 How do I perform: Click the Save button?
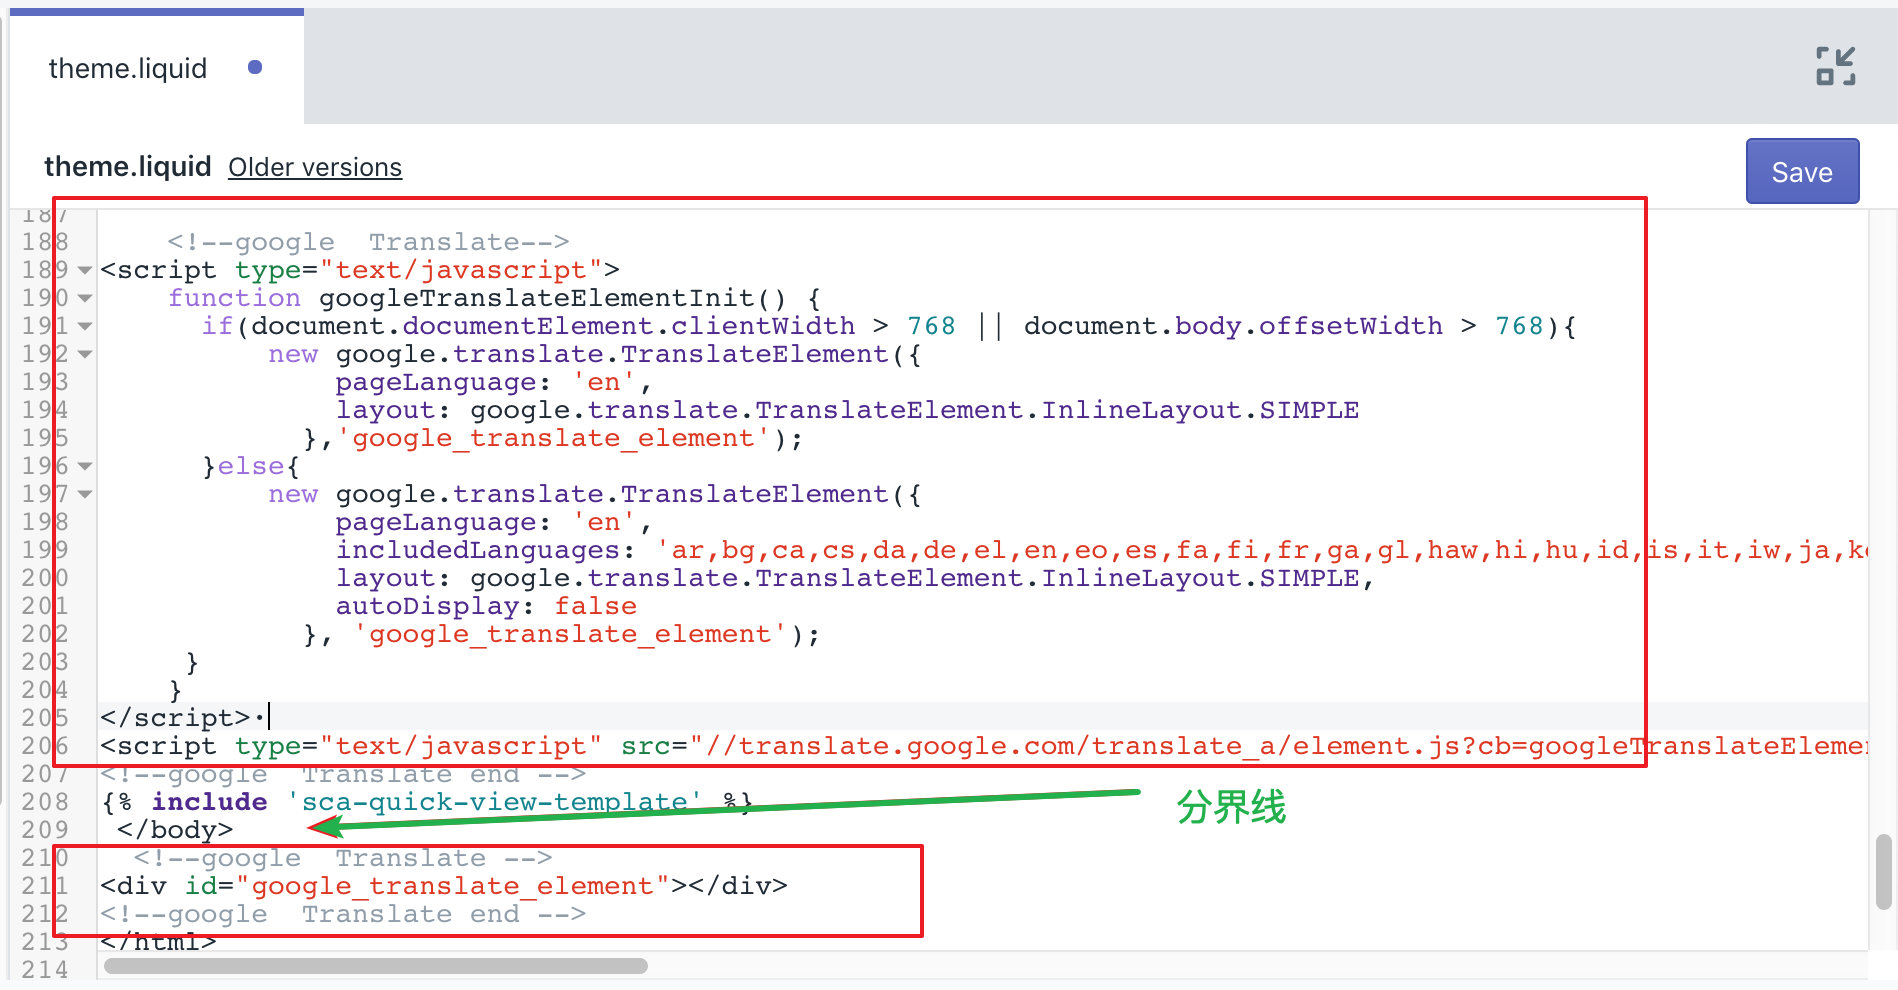click(1802, 172)
